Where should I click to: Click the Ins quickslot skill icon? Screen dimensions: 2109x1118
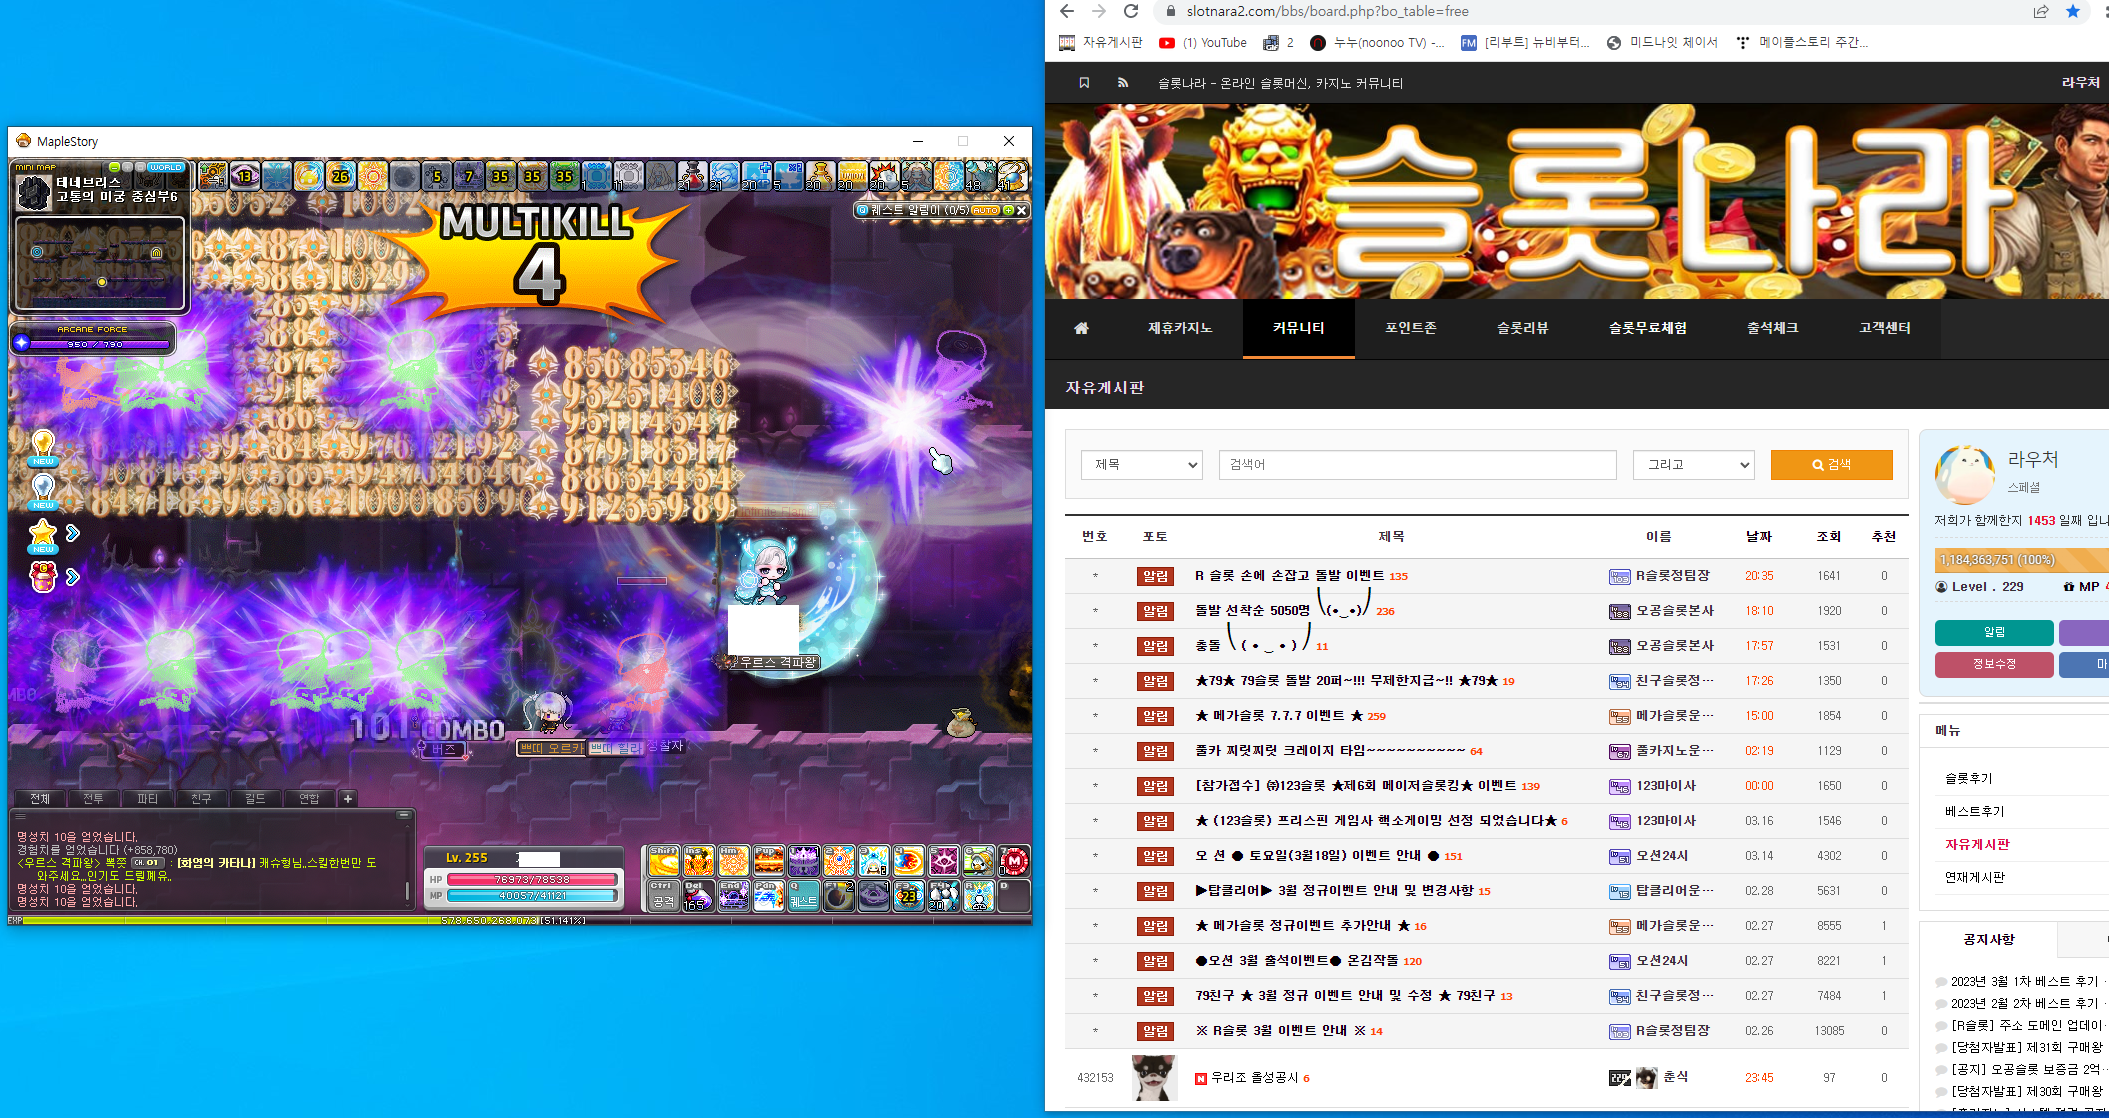pyautogui.click(x=698, y=860)
